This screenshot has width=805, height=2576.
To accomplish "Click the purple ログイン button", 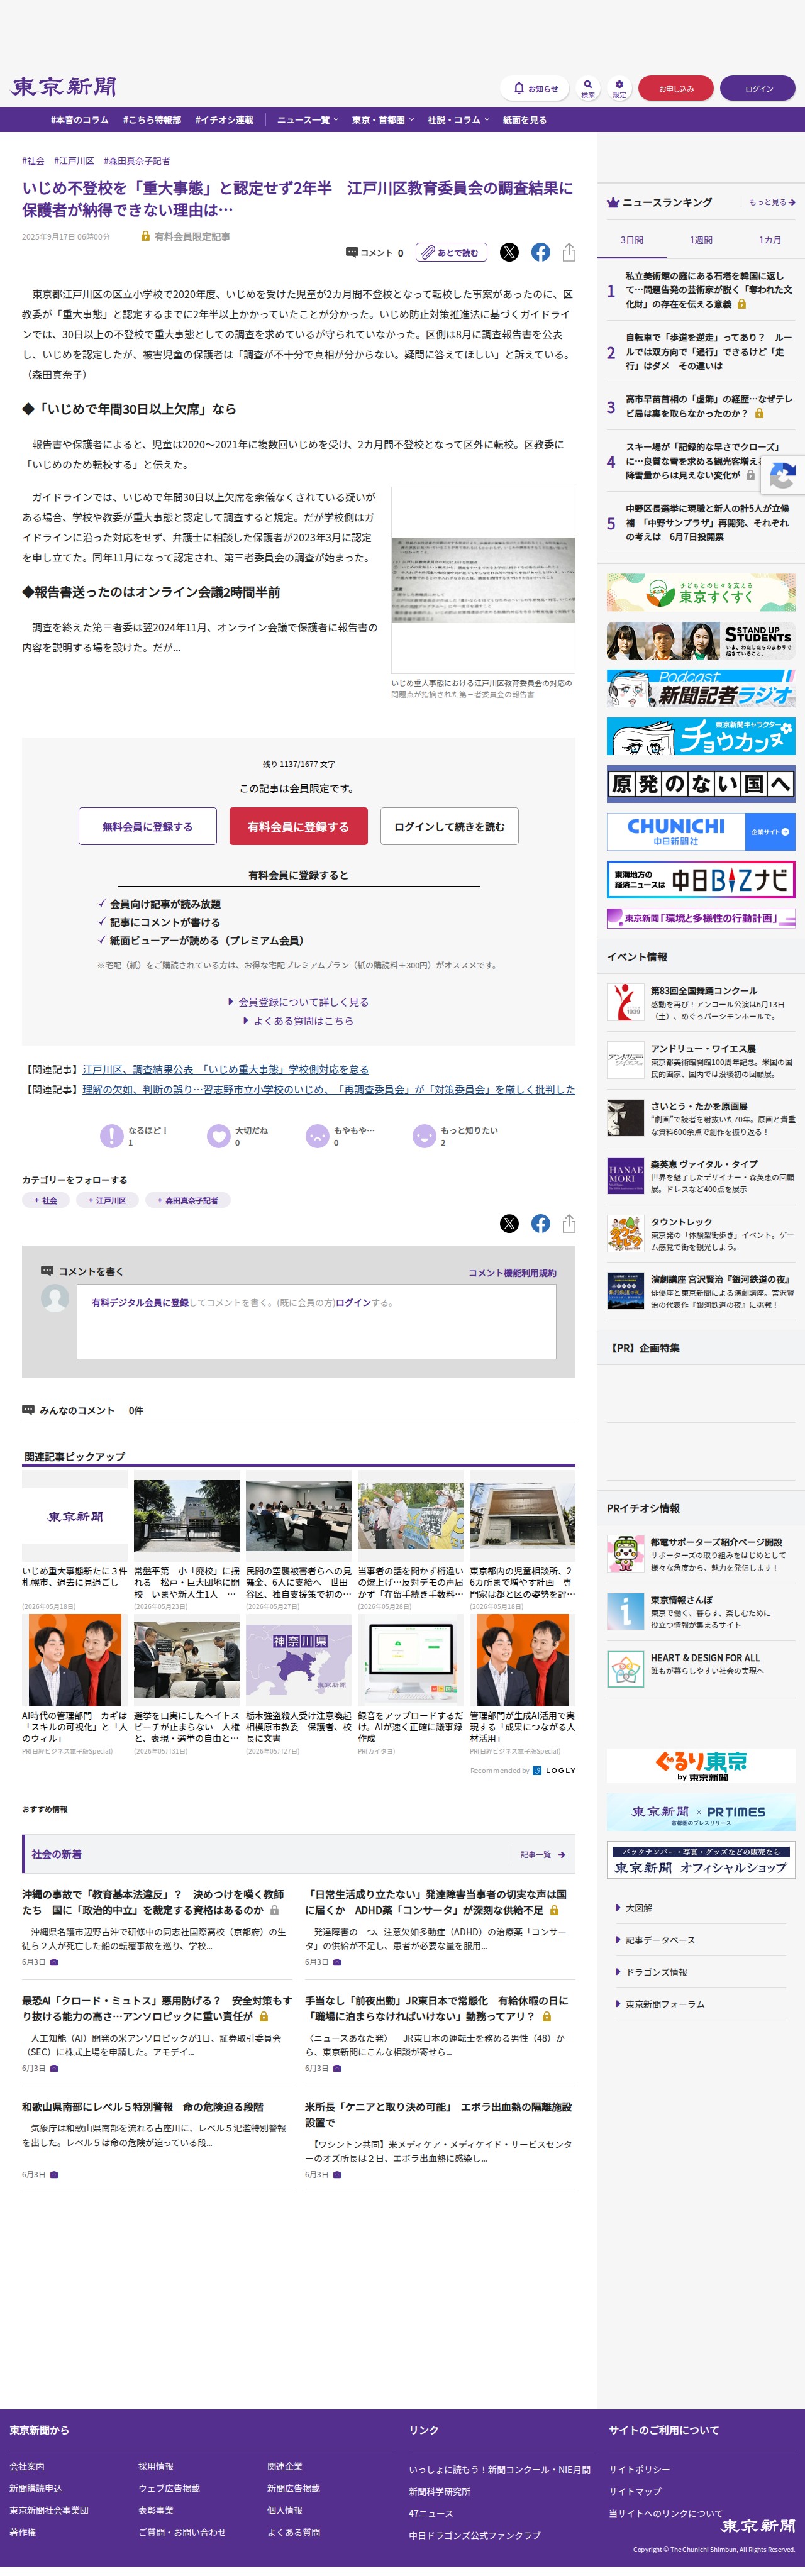I will click(758, 88).
